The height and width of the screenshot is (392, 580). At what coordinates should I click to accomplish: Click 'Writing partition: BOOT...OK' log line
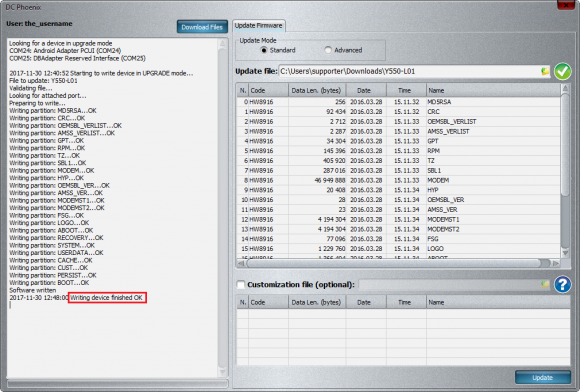(49, 283)
